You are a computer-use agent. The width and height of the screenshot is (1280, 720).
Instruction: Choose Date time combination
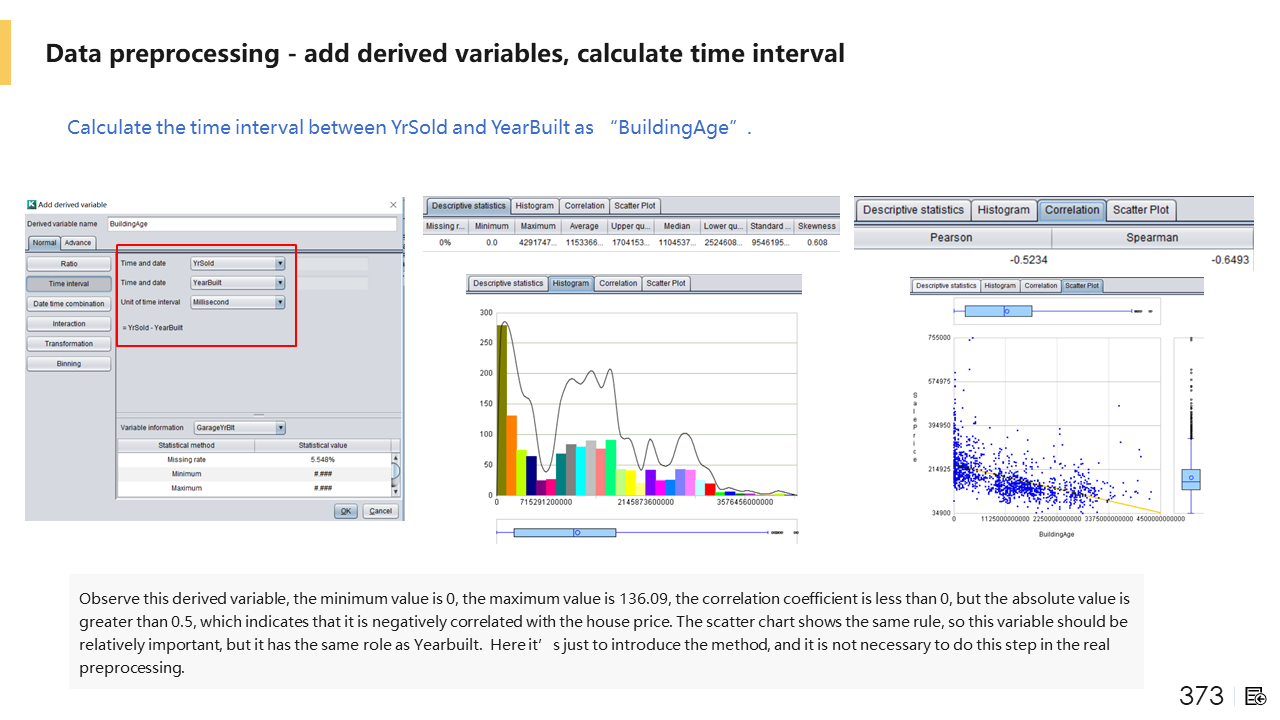(x=69, y=304)
